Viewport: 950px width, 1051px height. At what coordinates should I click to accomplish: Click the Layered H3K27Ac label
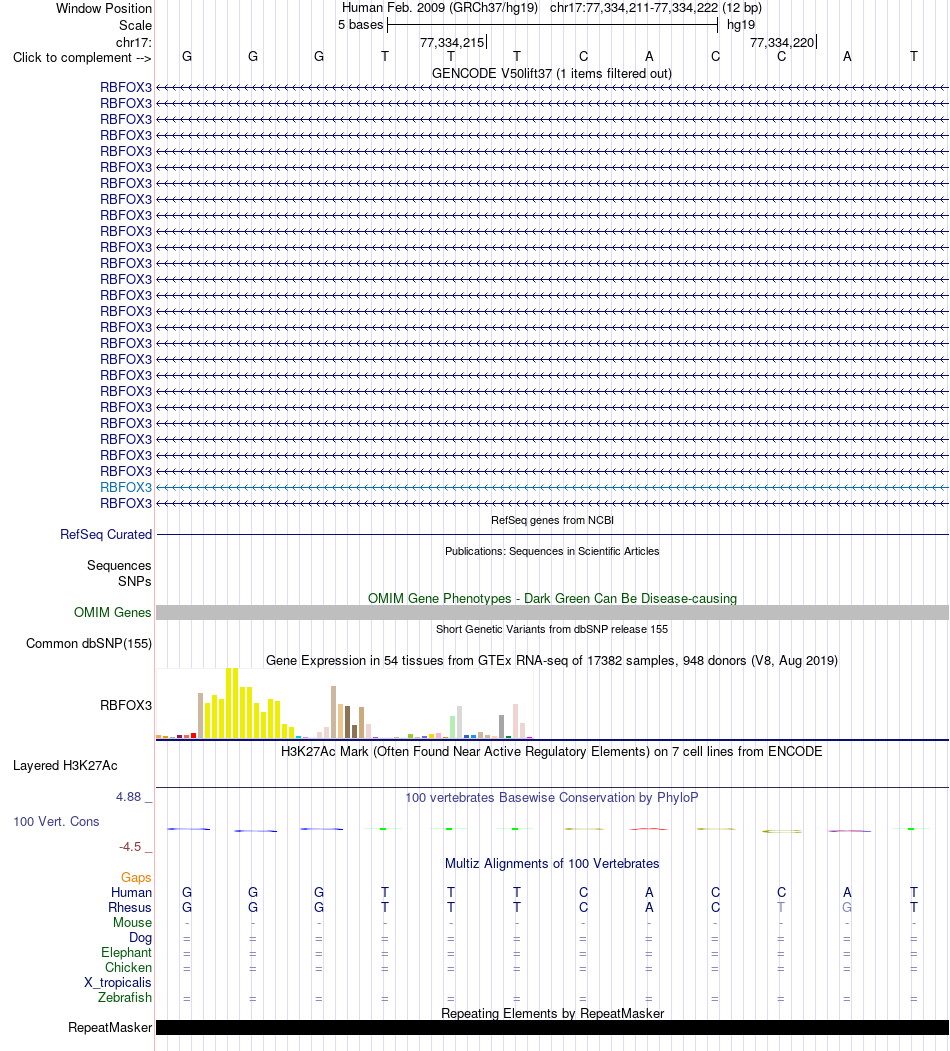65,765
